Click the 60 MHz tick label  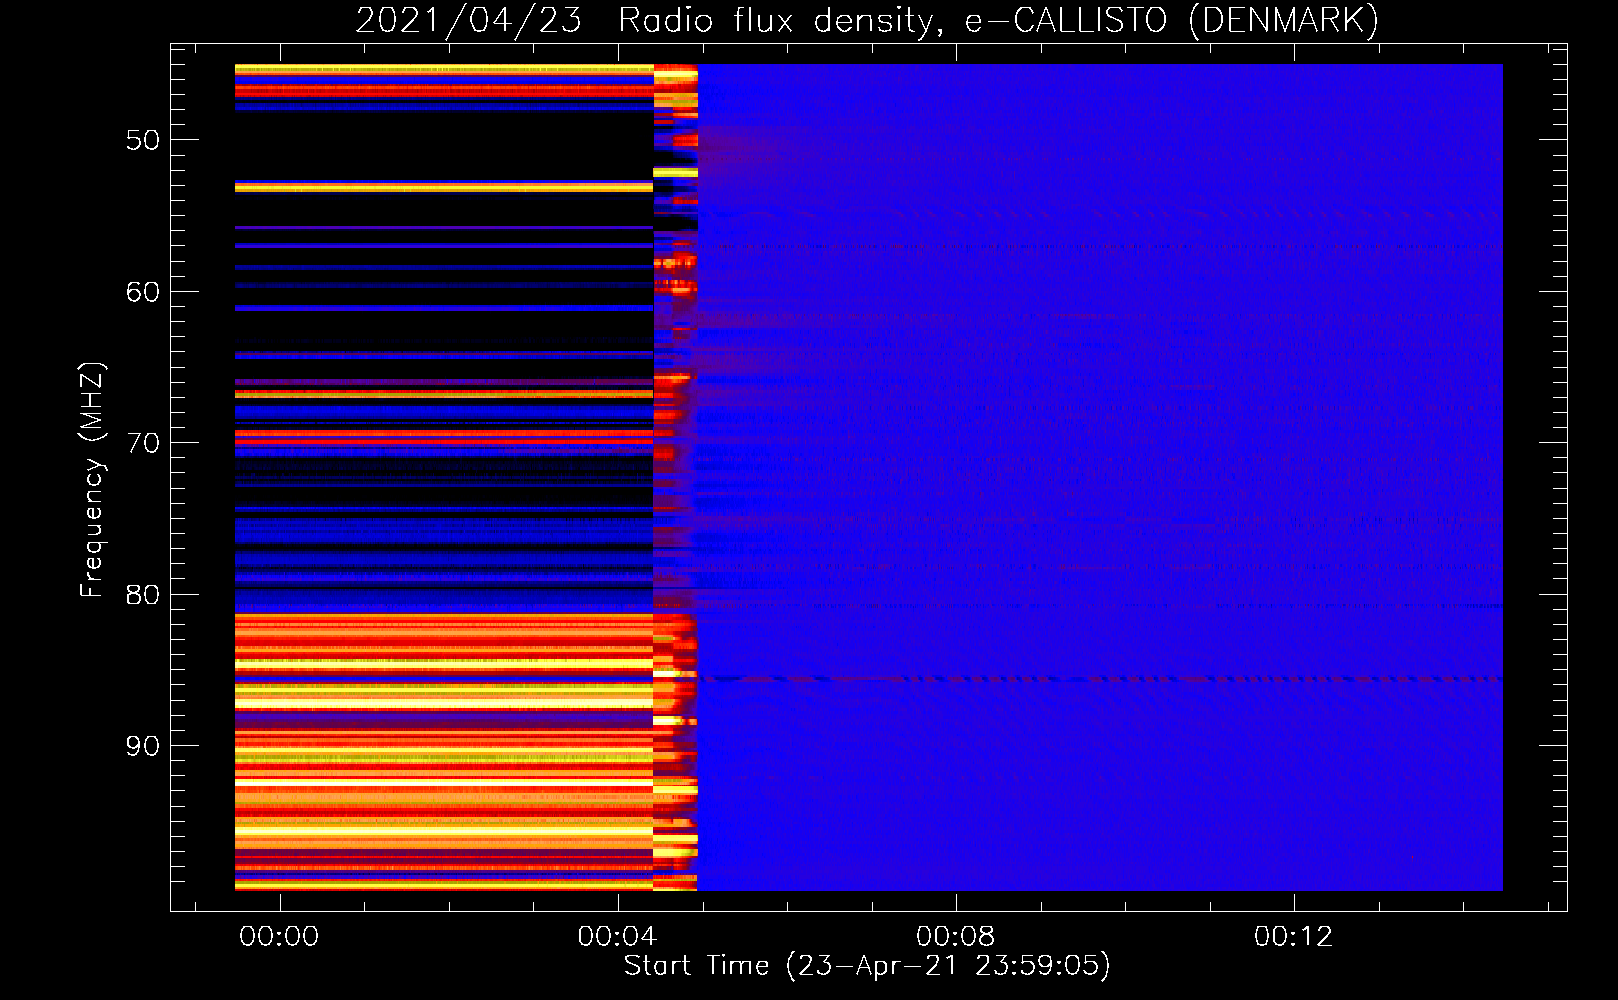(143, 292)
